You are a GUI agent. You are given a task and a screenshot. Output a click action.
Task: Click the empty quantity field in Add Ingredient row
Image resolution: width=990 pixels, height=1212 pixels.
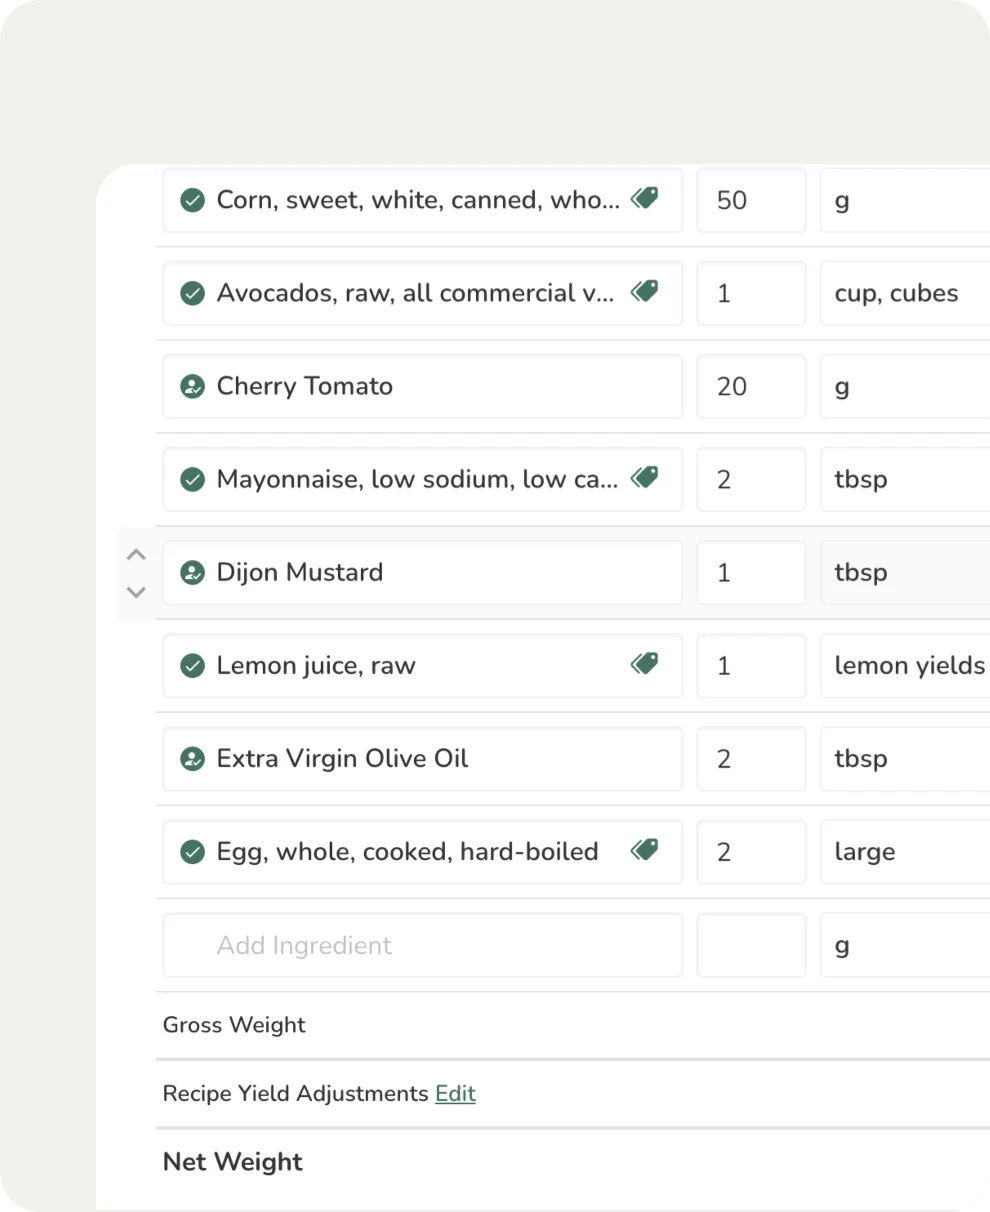pyautogui.click(x=751, y=945)
